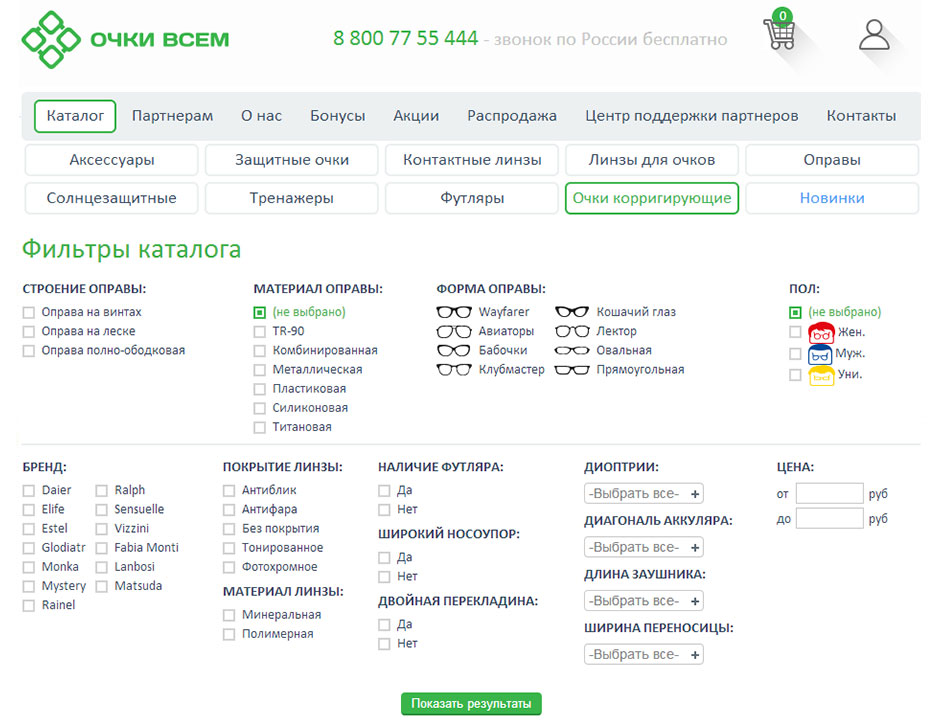Click the user account profile icon
The image size is (940, 725).
pyautogui.click(x=874, y=34)
